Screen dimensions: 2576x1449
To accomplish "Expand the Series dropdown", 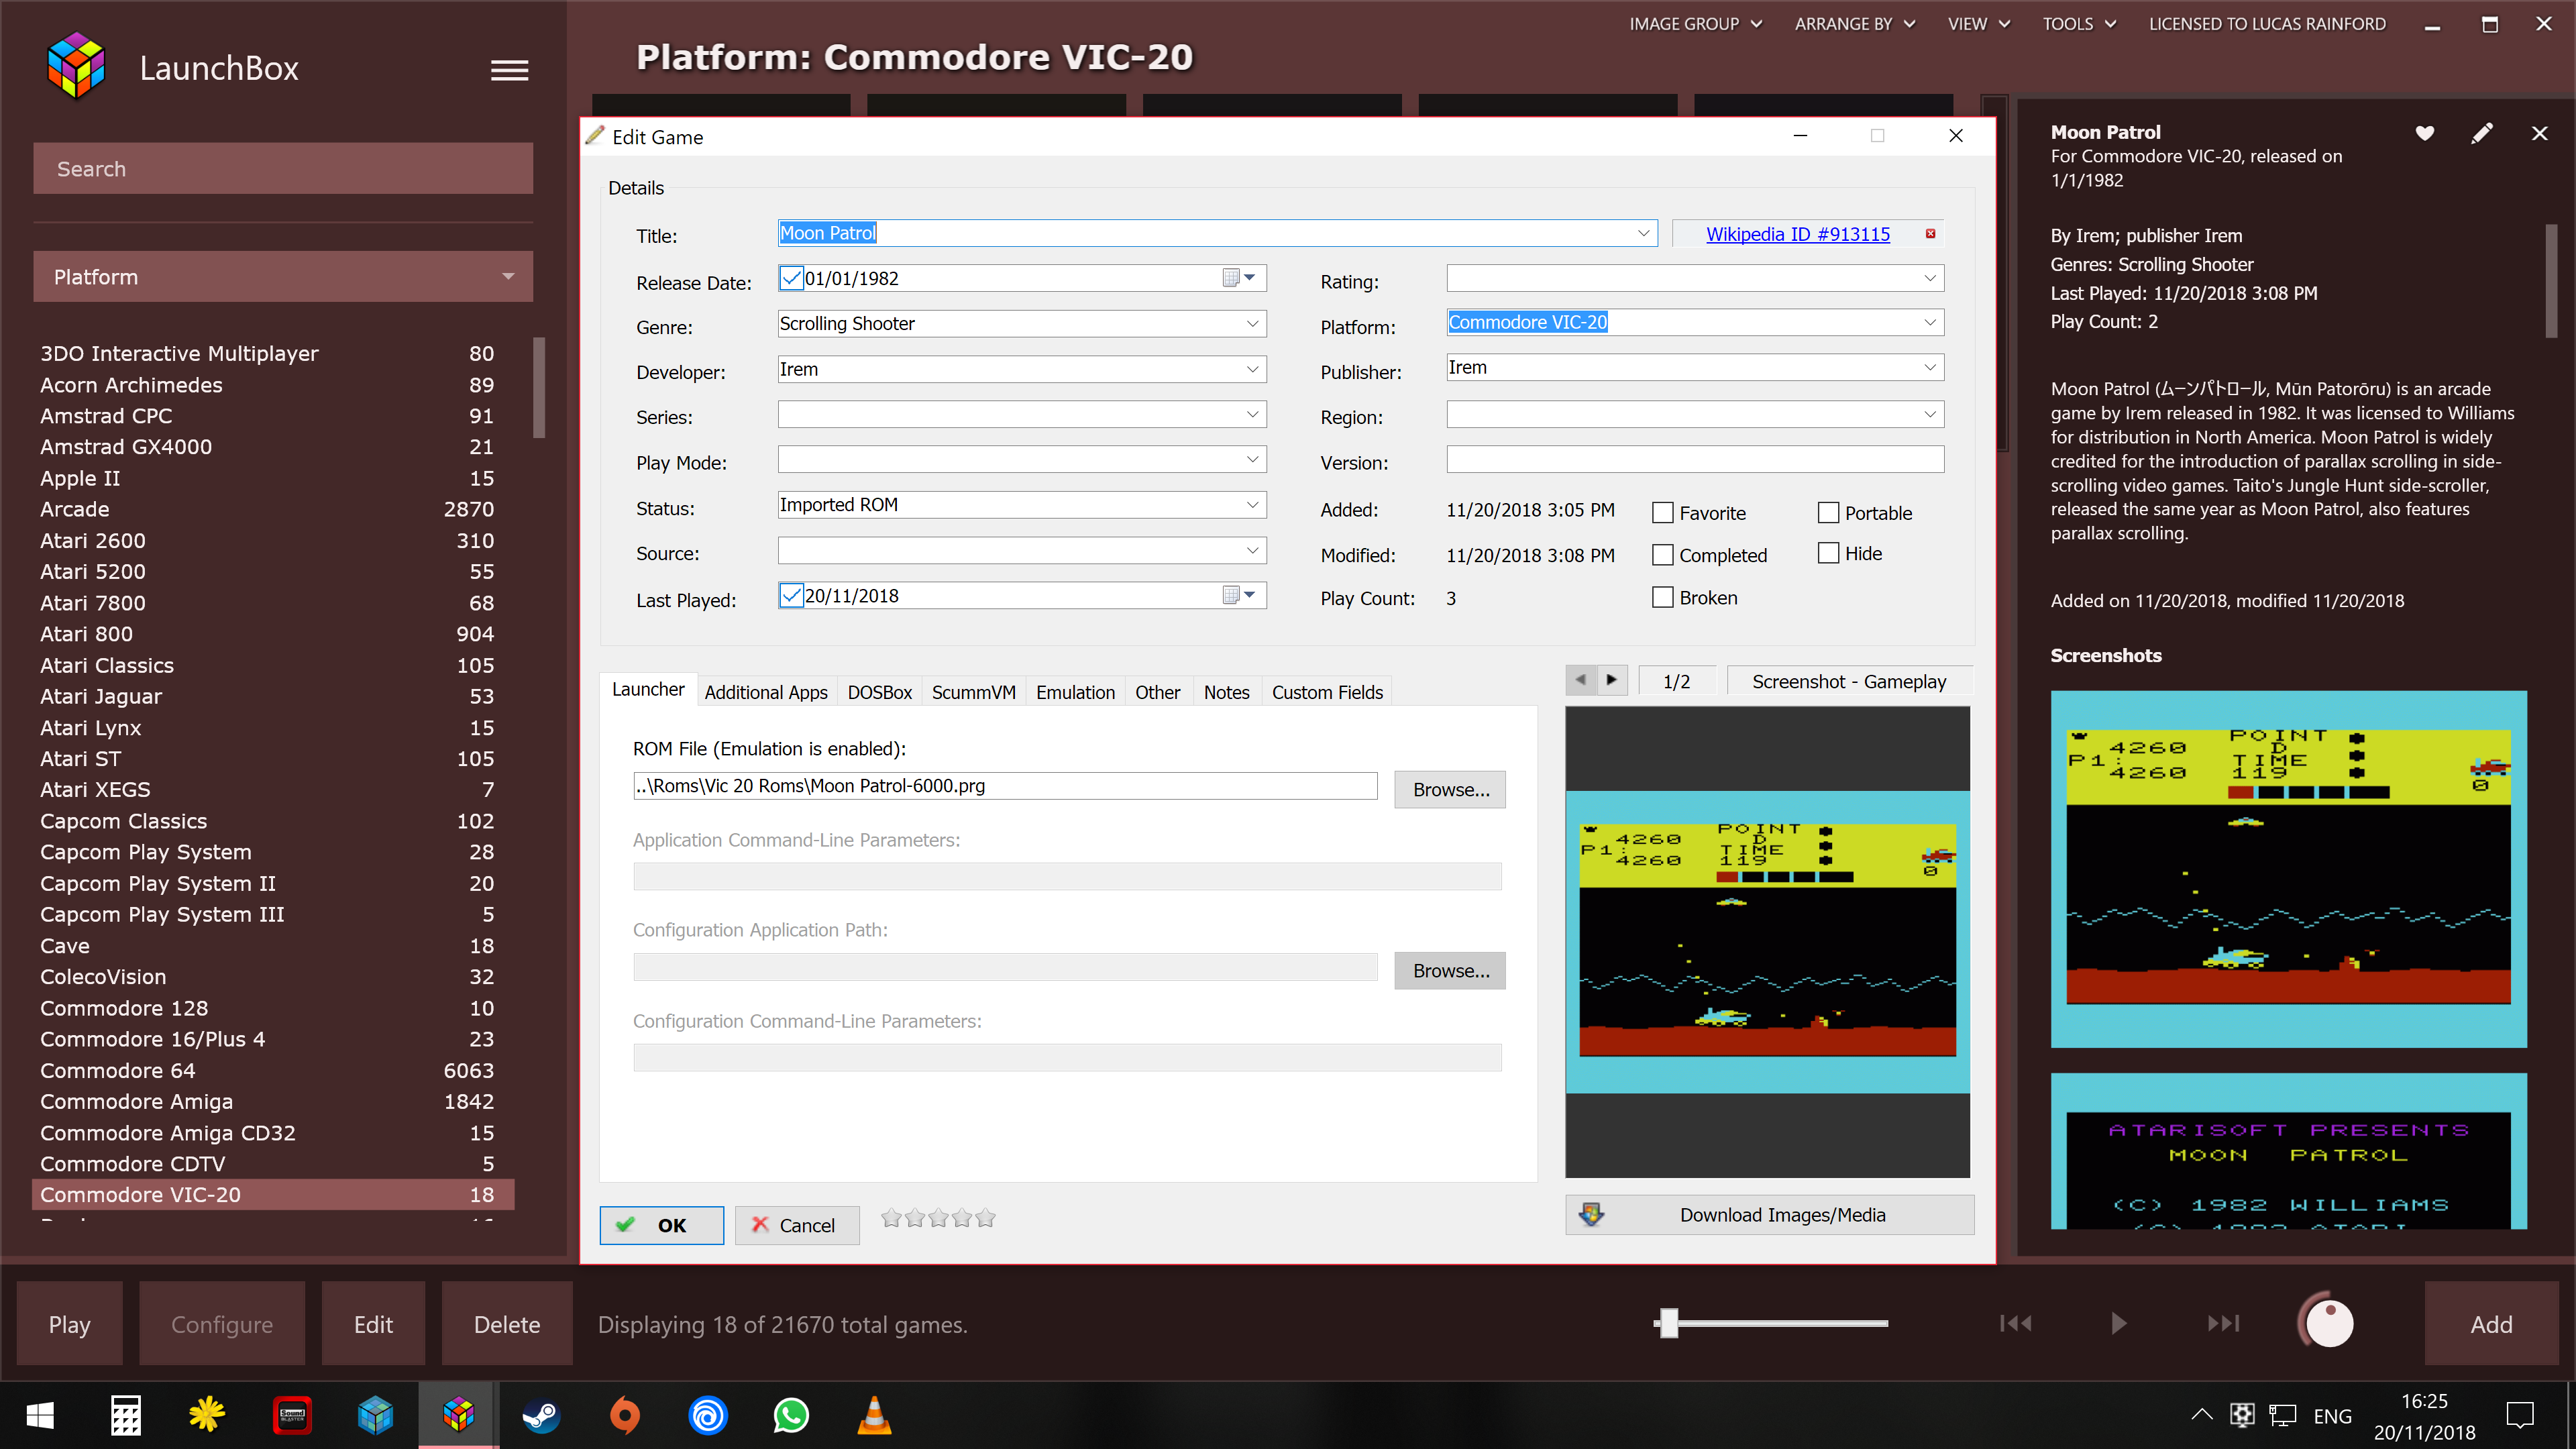I will click(x=1252, y=414).
